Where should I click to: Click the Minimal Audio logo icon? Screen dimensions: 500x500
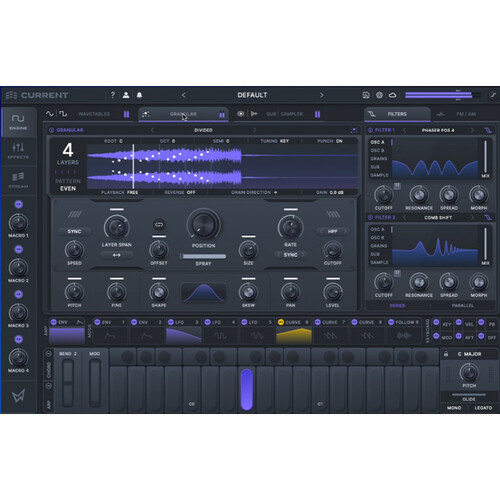click(18, 396)
